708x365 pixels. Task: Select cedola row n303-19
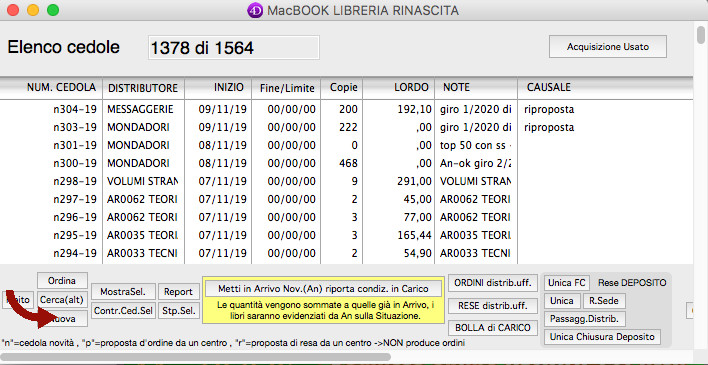point(346,127)
